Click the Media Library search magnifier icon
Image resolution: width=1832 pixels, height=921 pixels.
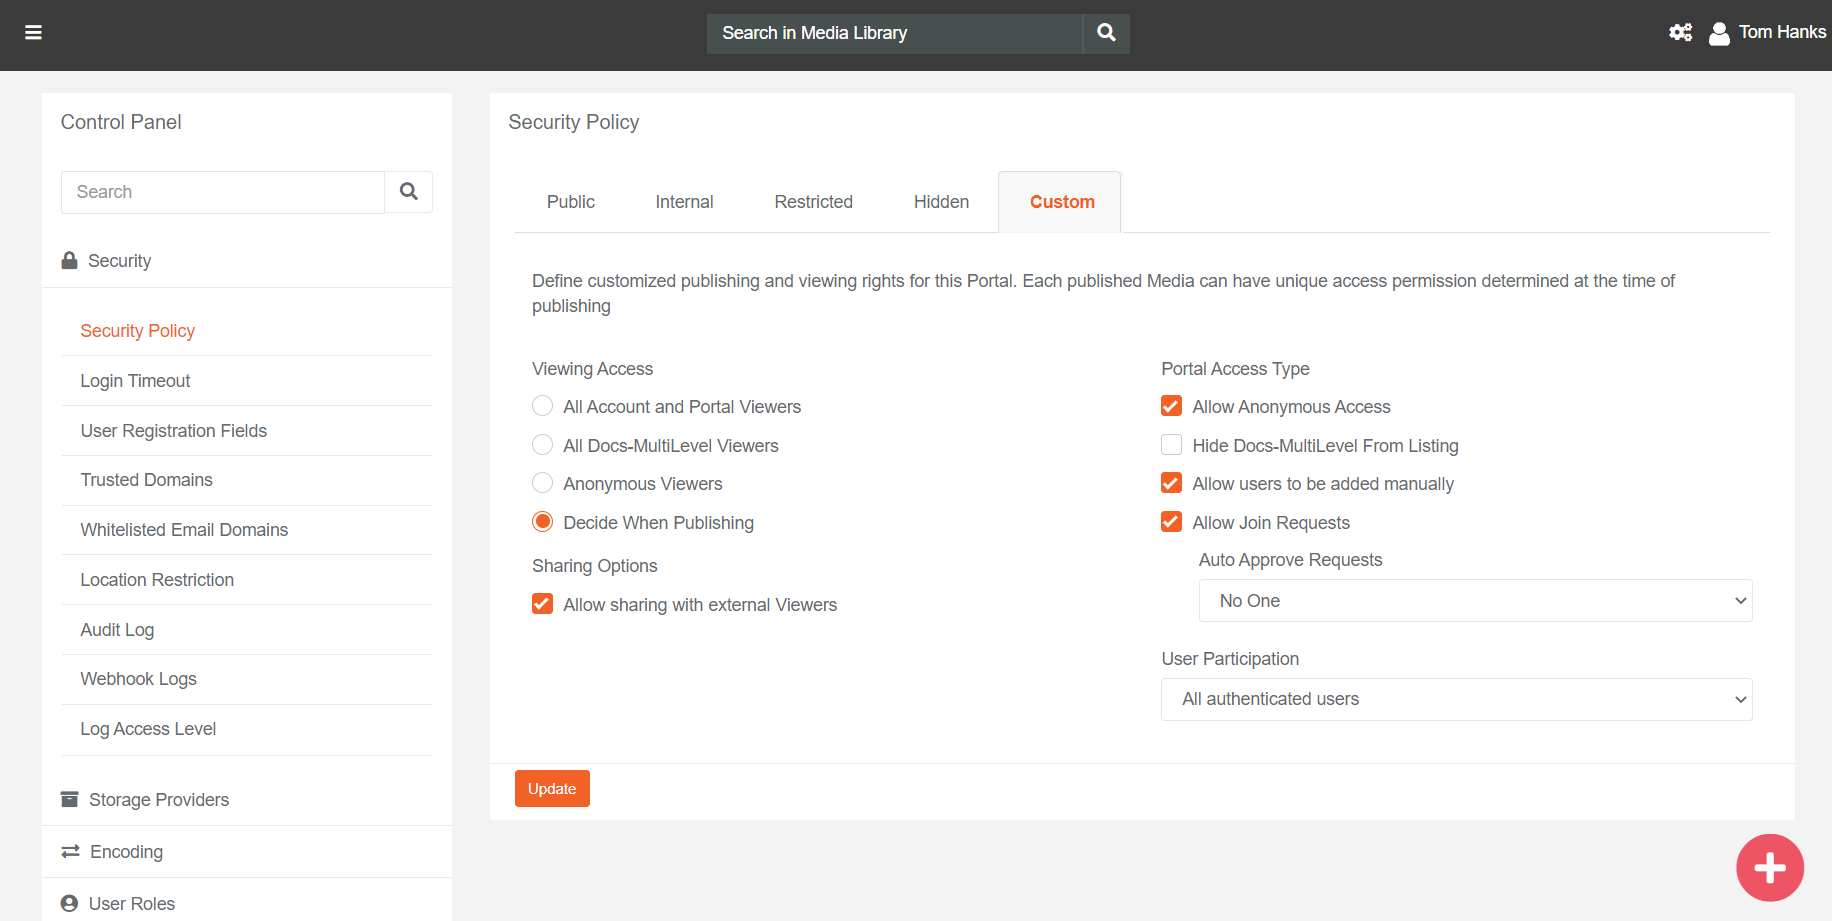[x=1106, y=33]
